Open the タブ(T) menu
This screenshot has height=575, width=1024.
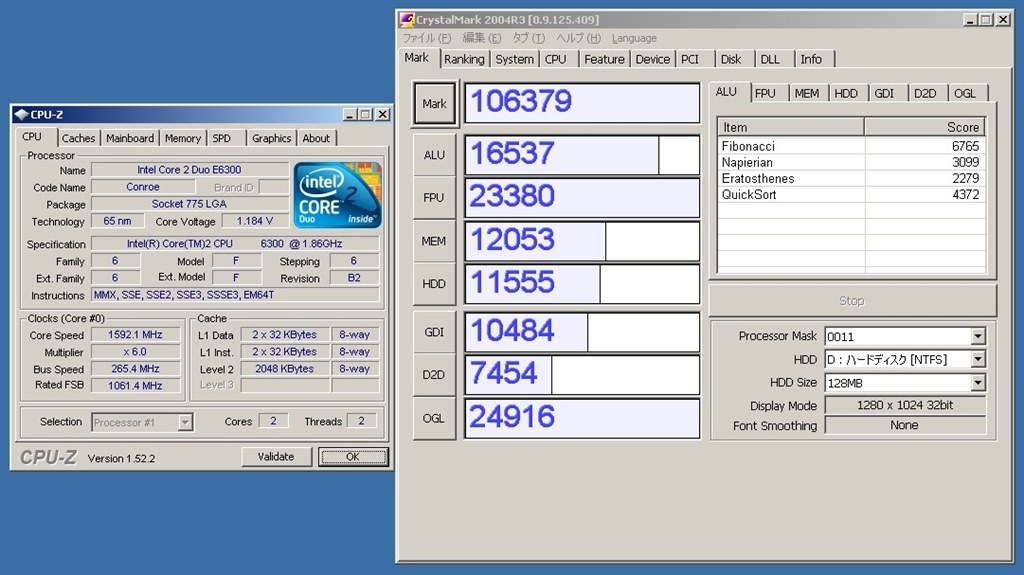coord(528,38)
